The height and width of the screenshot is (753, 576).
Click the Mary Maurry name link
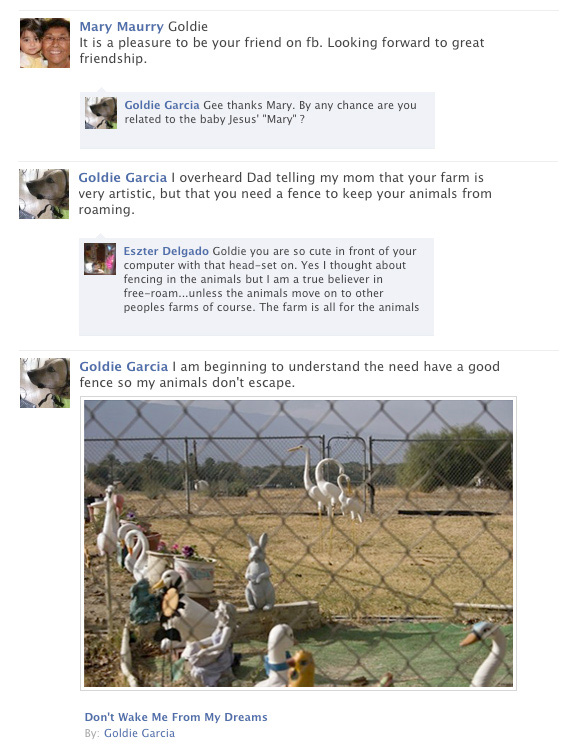121,26
